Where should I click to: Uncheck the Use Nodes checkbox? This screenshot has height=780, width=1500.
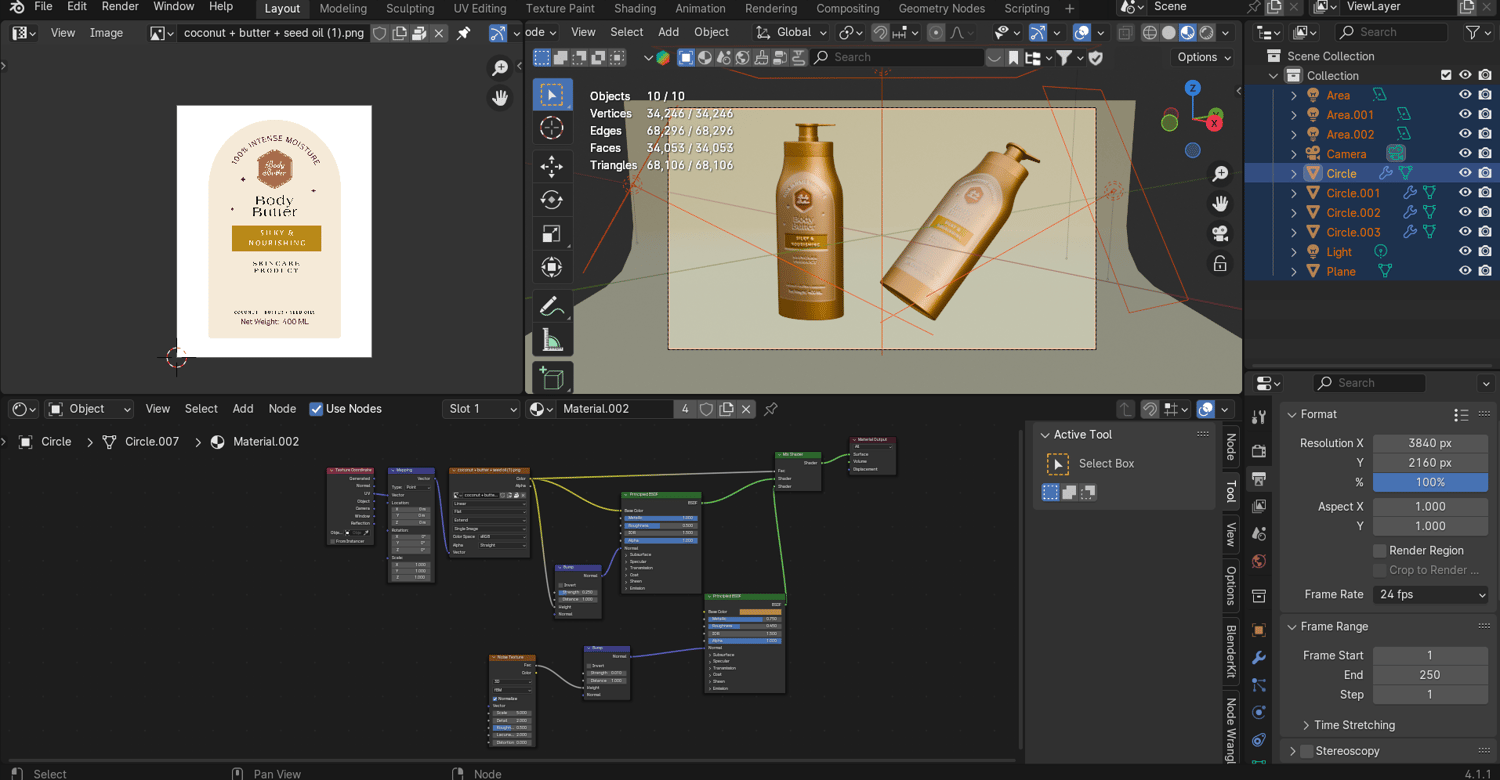click(316, 409)
